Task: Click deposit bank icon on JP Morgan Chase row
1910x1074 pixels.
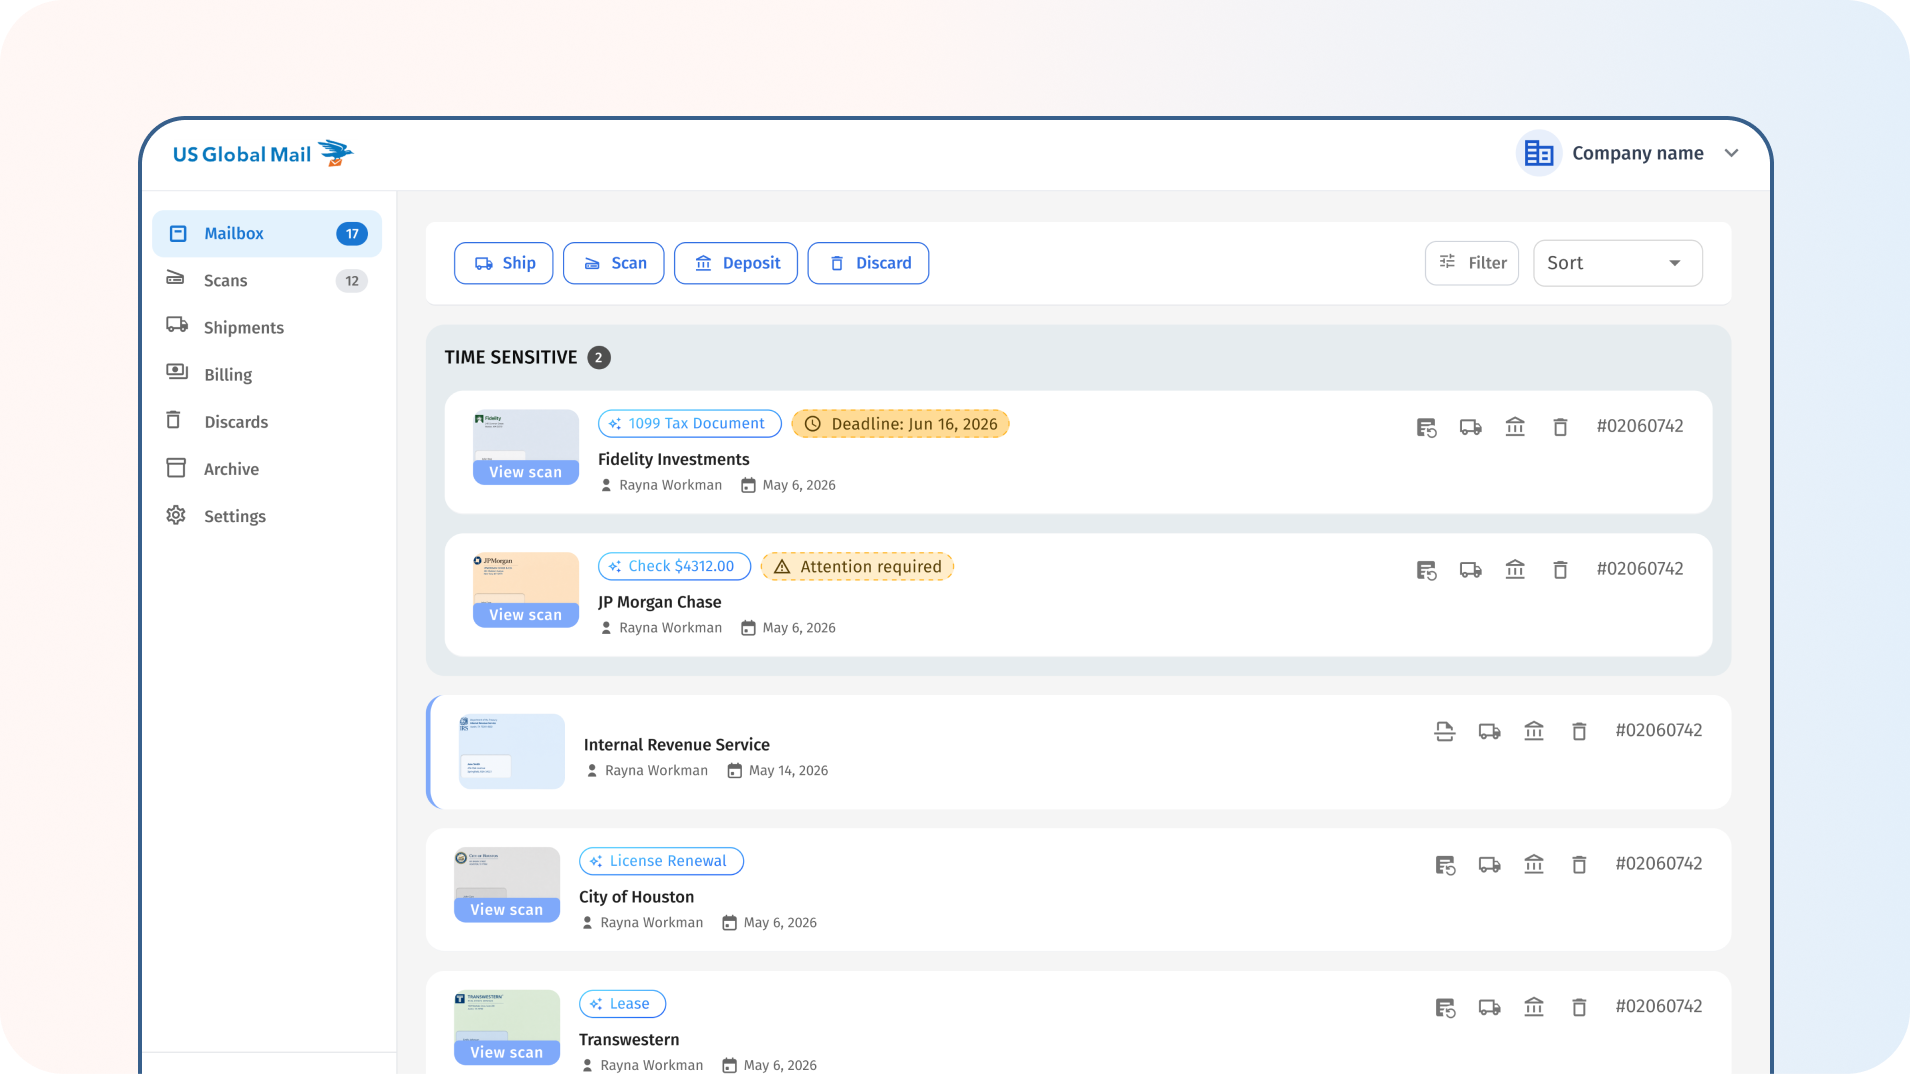Action: (x=1515, y=570)
